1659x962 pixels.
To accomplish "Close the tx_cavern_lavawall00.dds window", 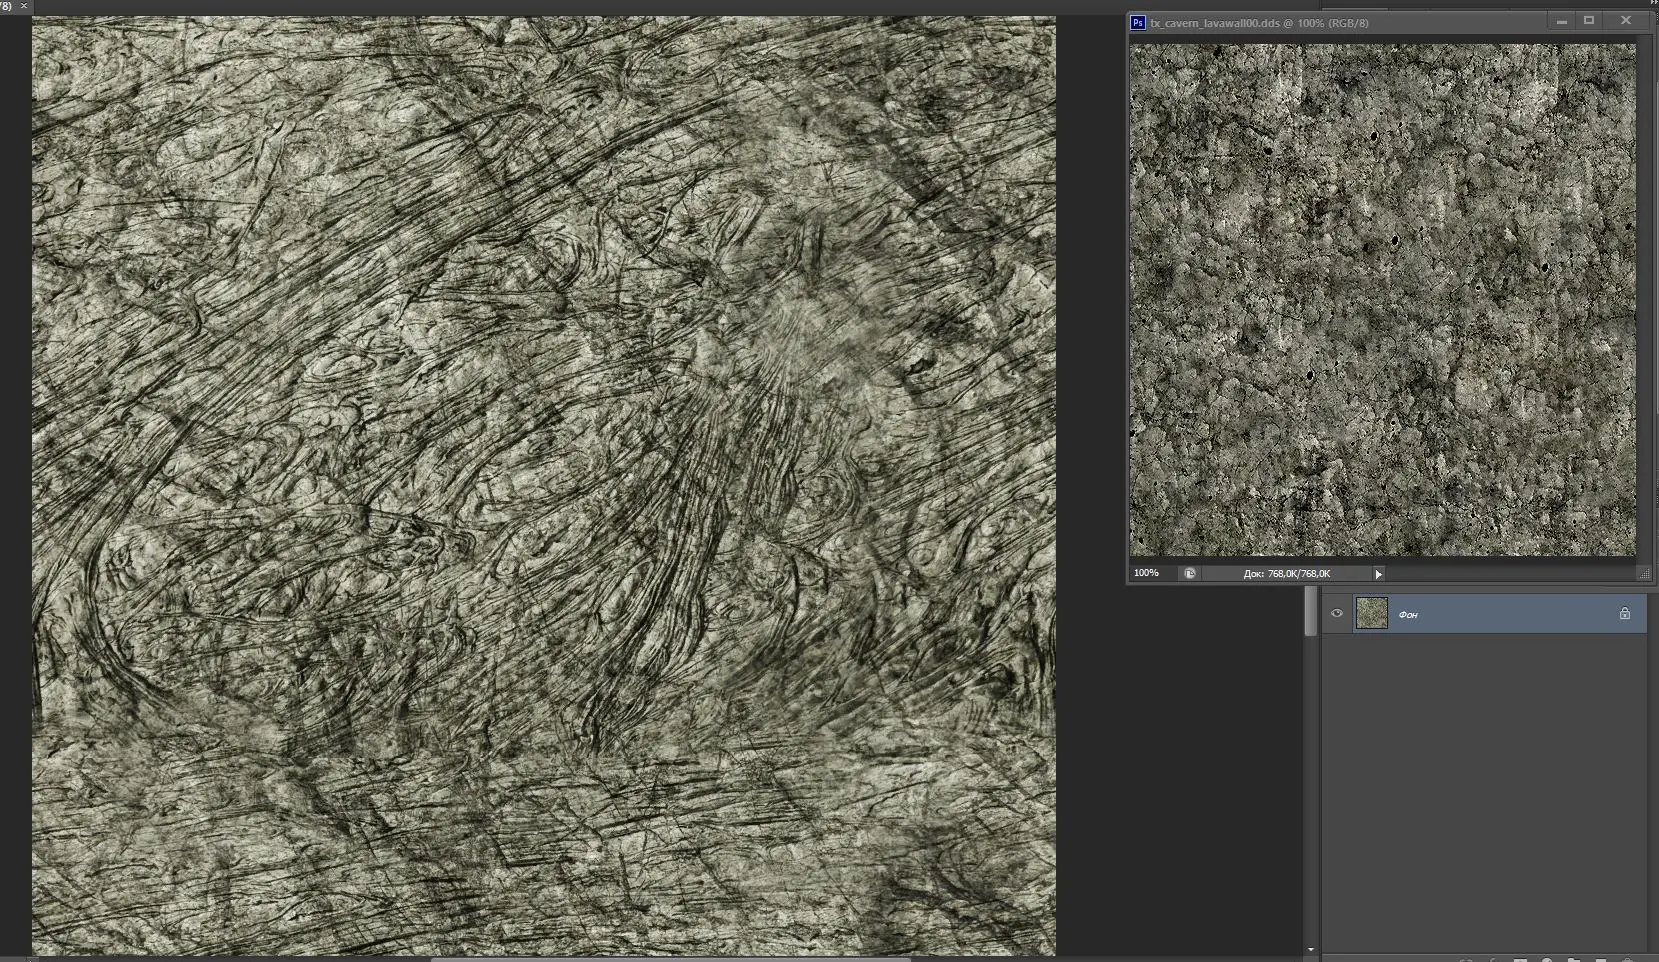I will point(1626,21).
